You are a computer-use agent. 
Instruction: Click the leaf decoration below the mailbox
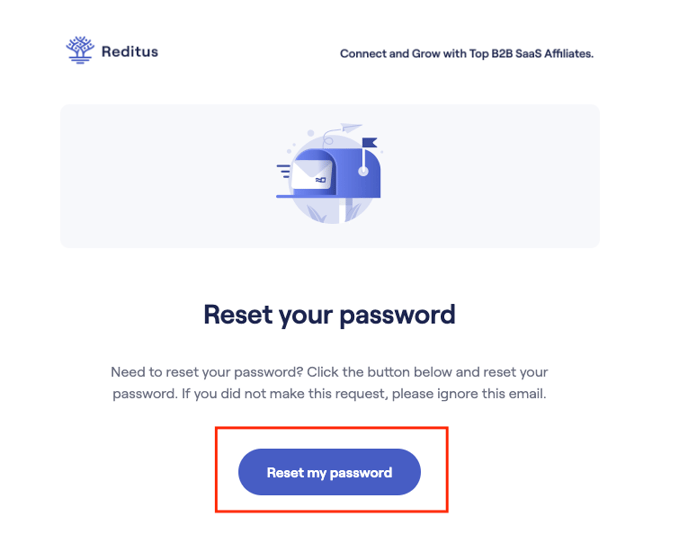coord(316,213)
